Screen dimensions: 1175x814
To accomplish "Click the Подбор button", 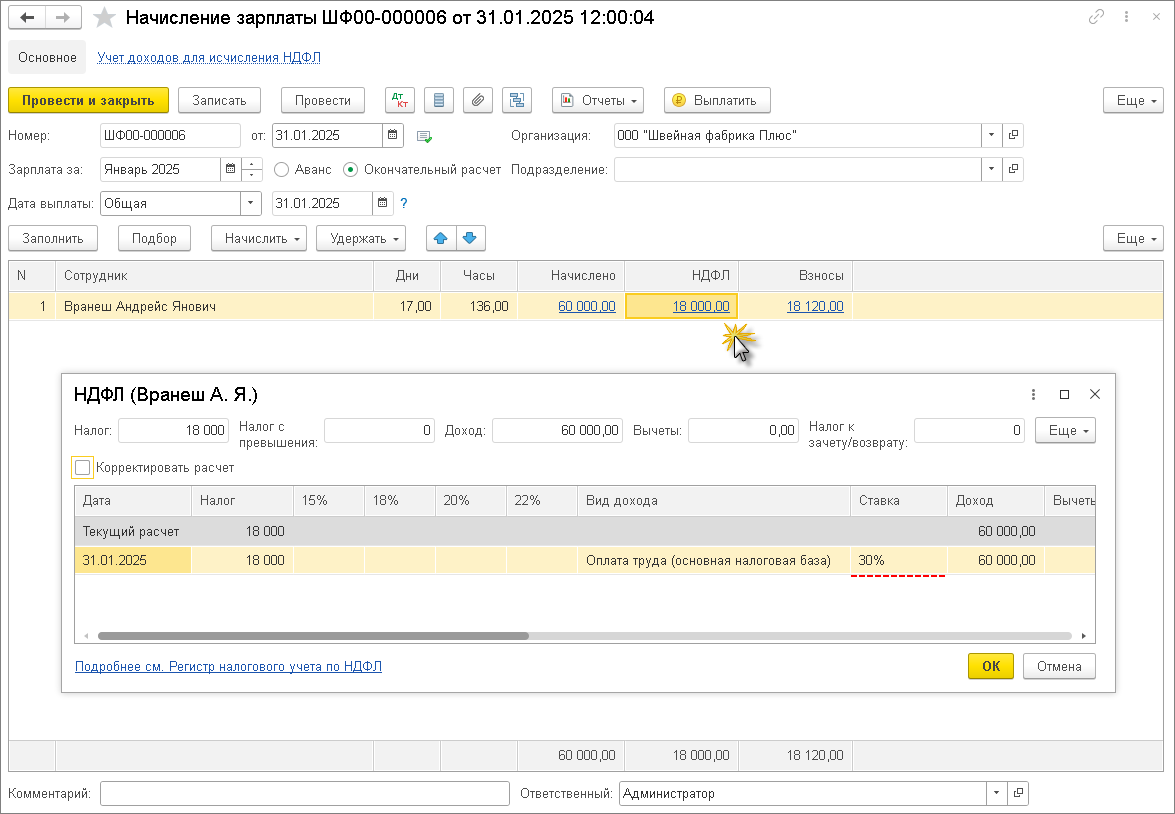I will point(154,238).
